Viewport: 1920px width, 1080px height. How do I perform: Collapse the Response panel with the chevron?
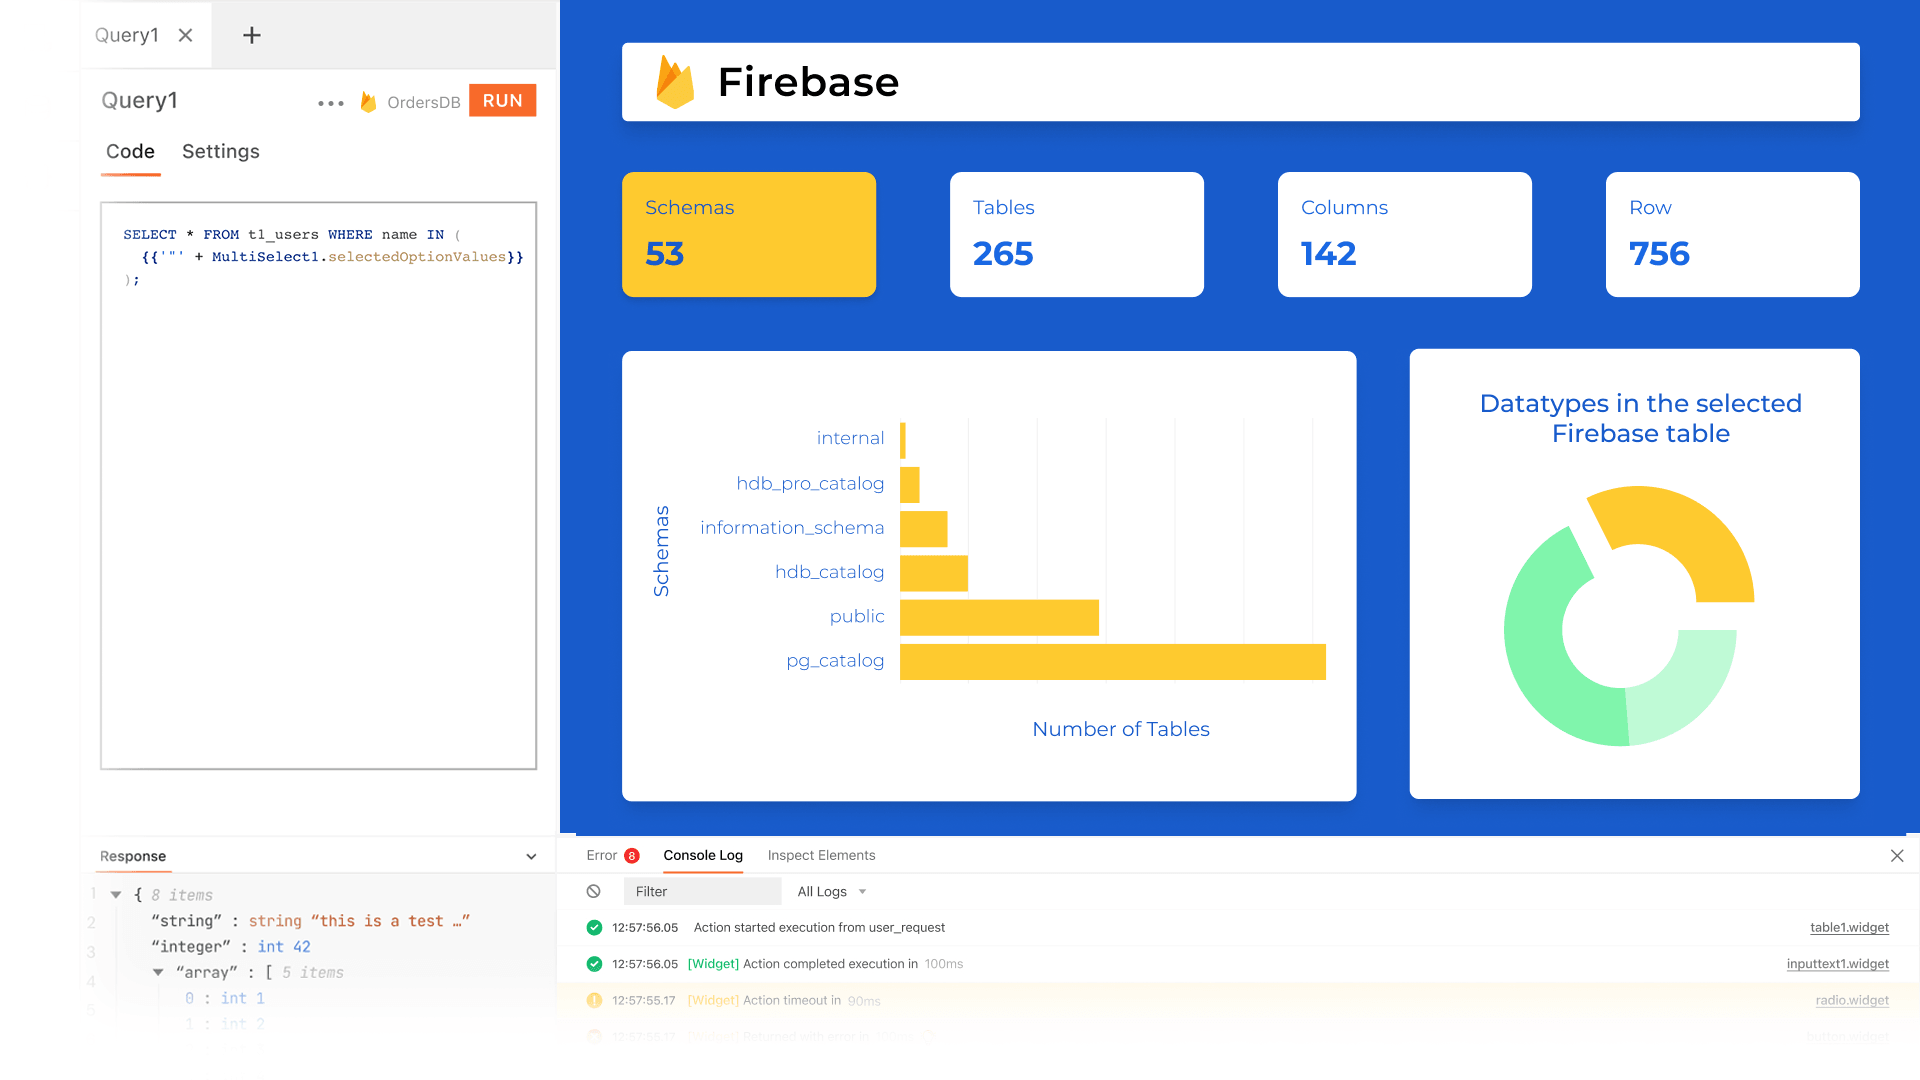531,856
